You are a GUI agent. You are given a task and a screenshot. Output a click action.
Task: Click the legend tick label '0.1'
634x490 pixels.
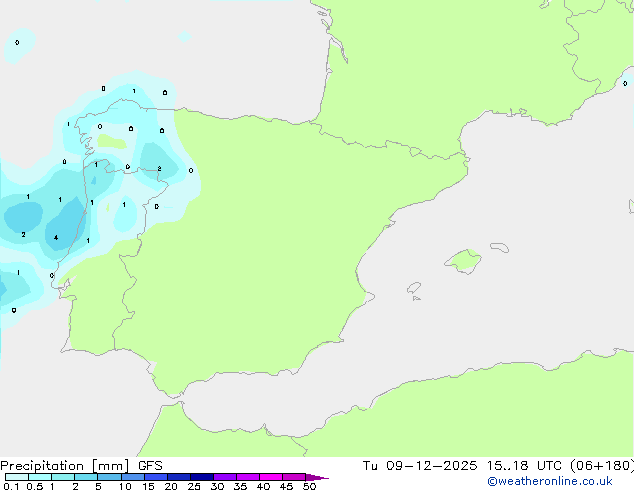click(x=11, y=486)
